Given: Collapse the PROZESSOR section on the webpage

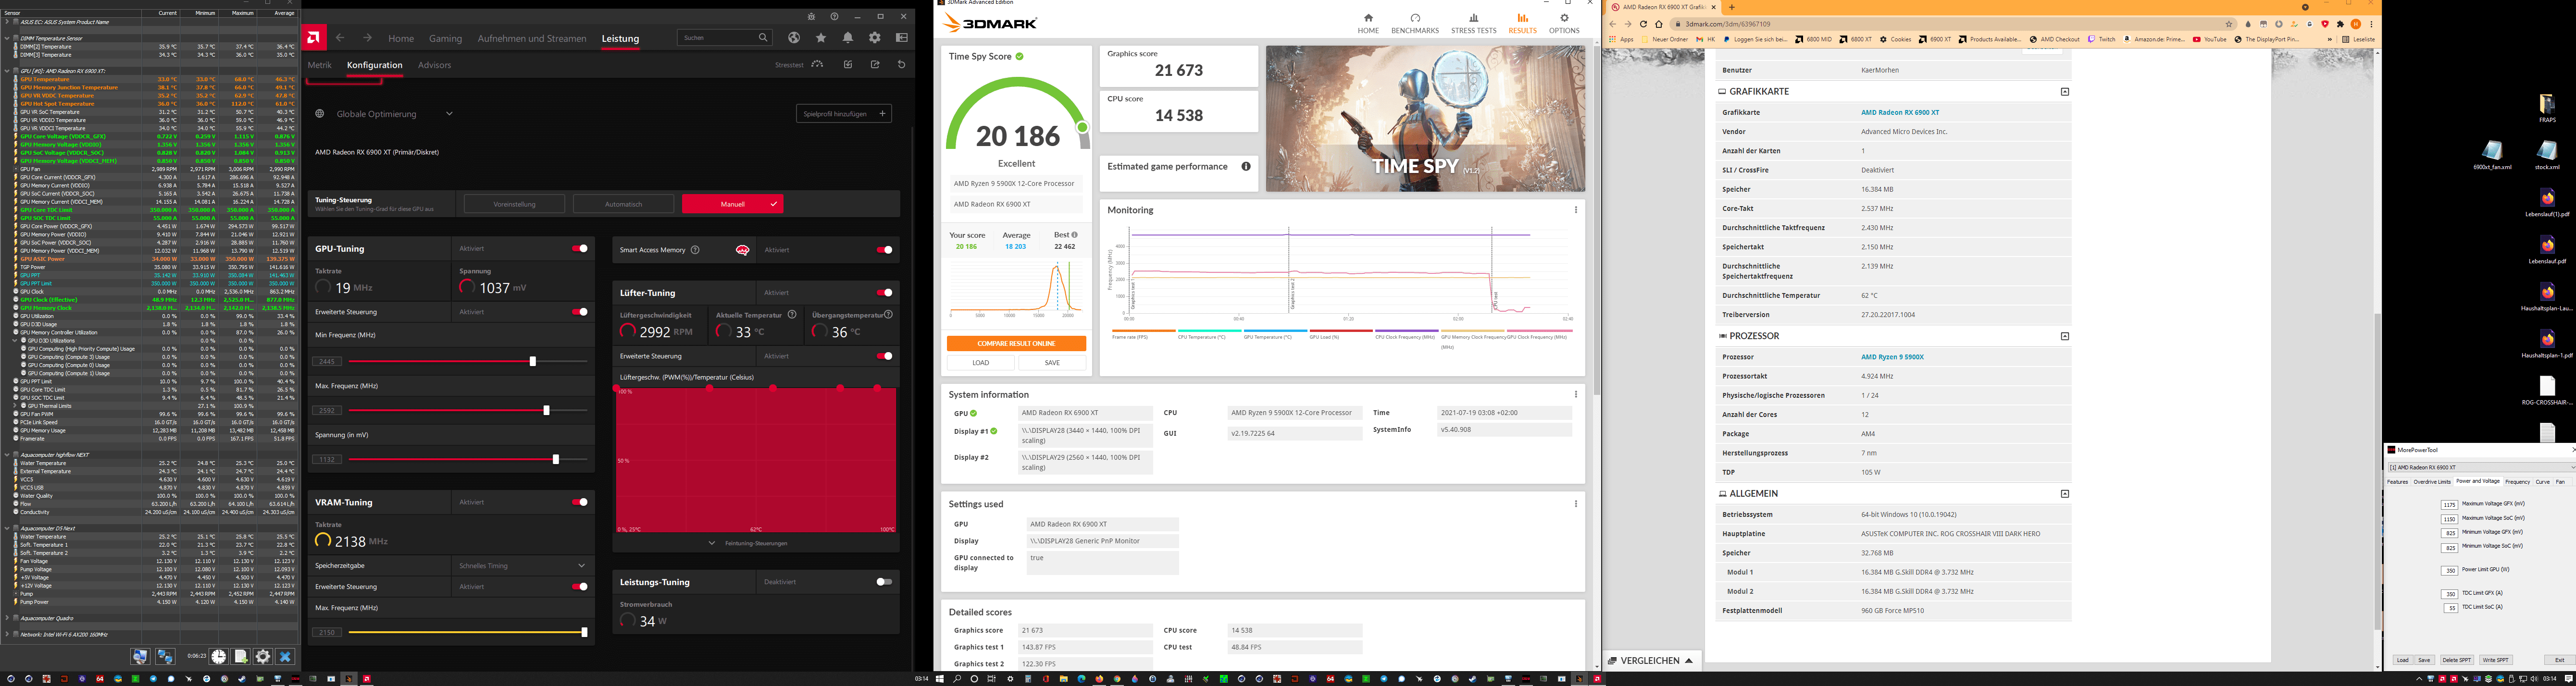Looking at the screenshot, I should (2065, 336).
